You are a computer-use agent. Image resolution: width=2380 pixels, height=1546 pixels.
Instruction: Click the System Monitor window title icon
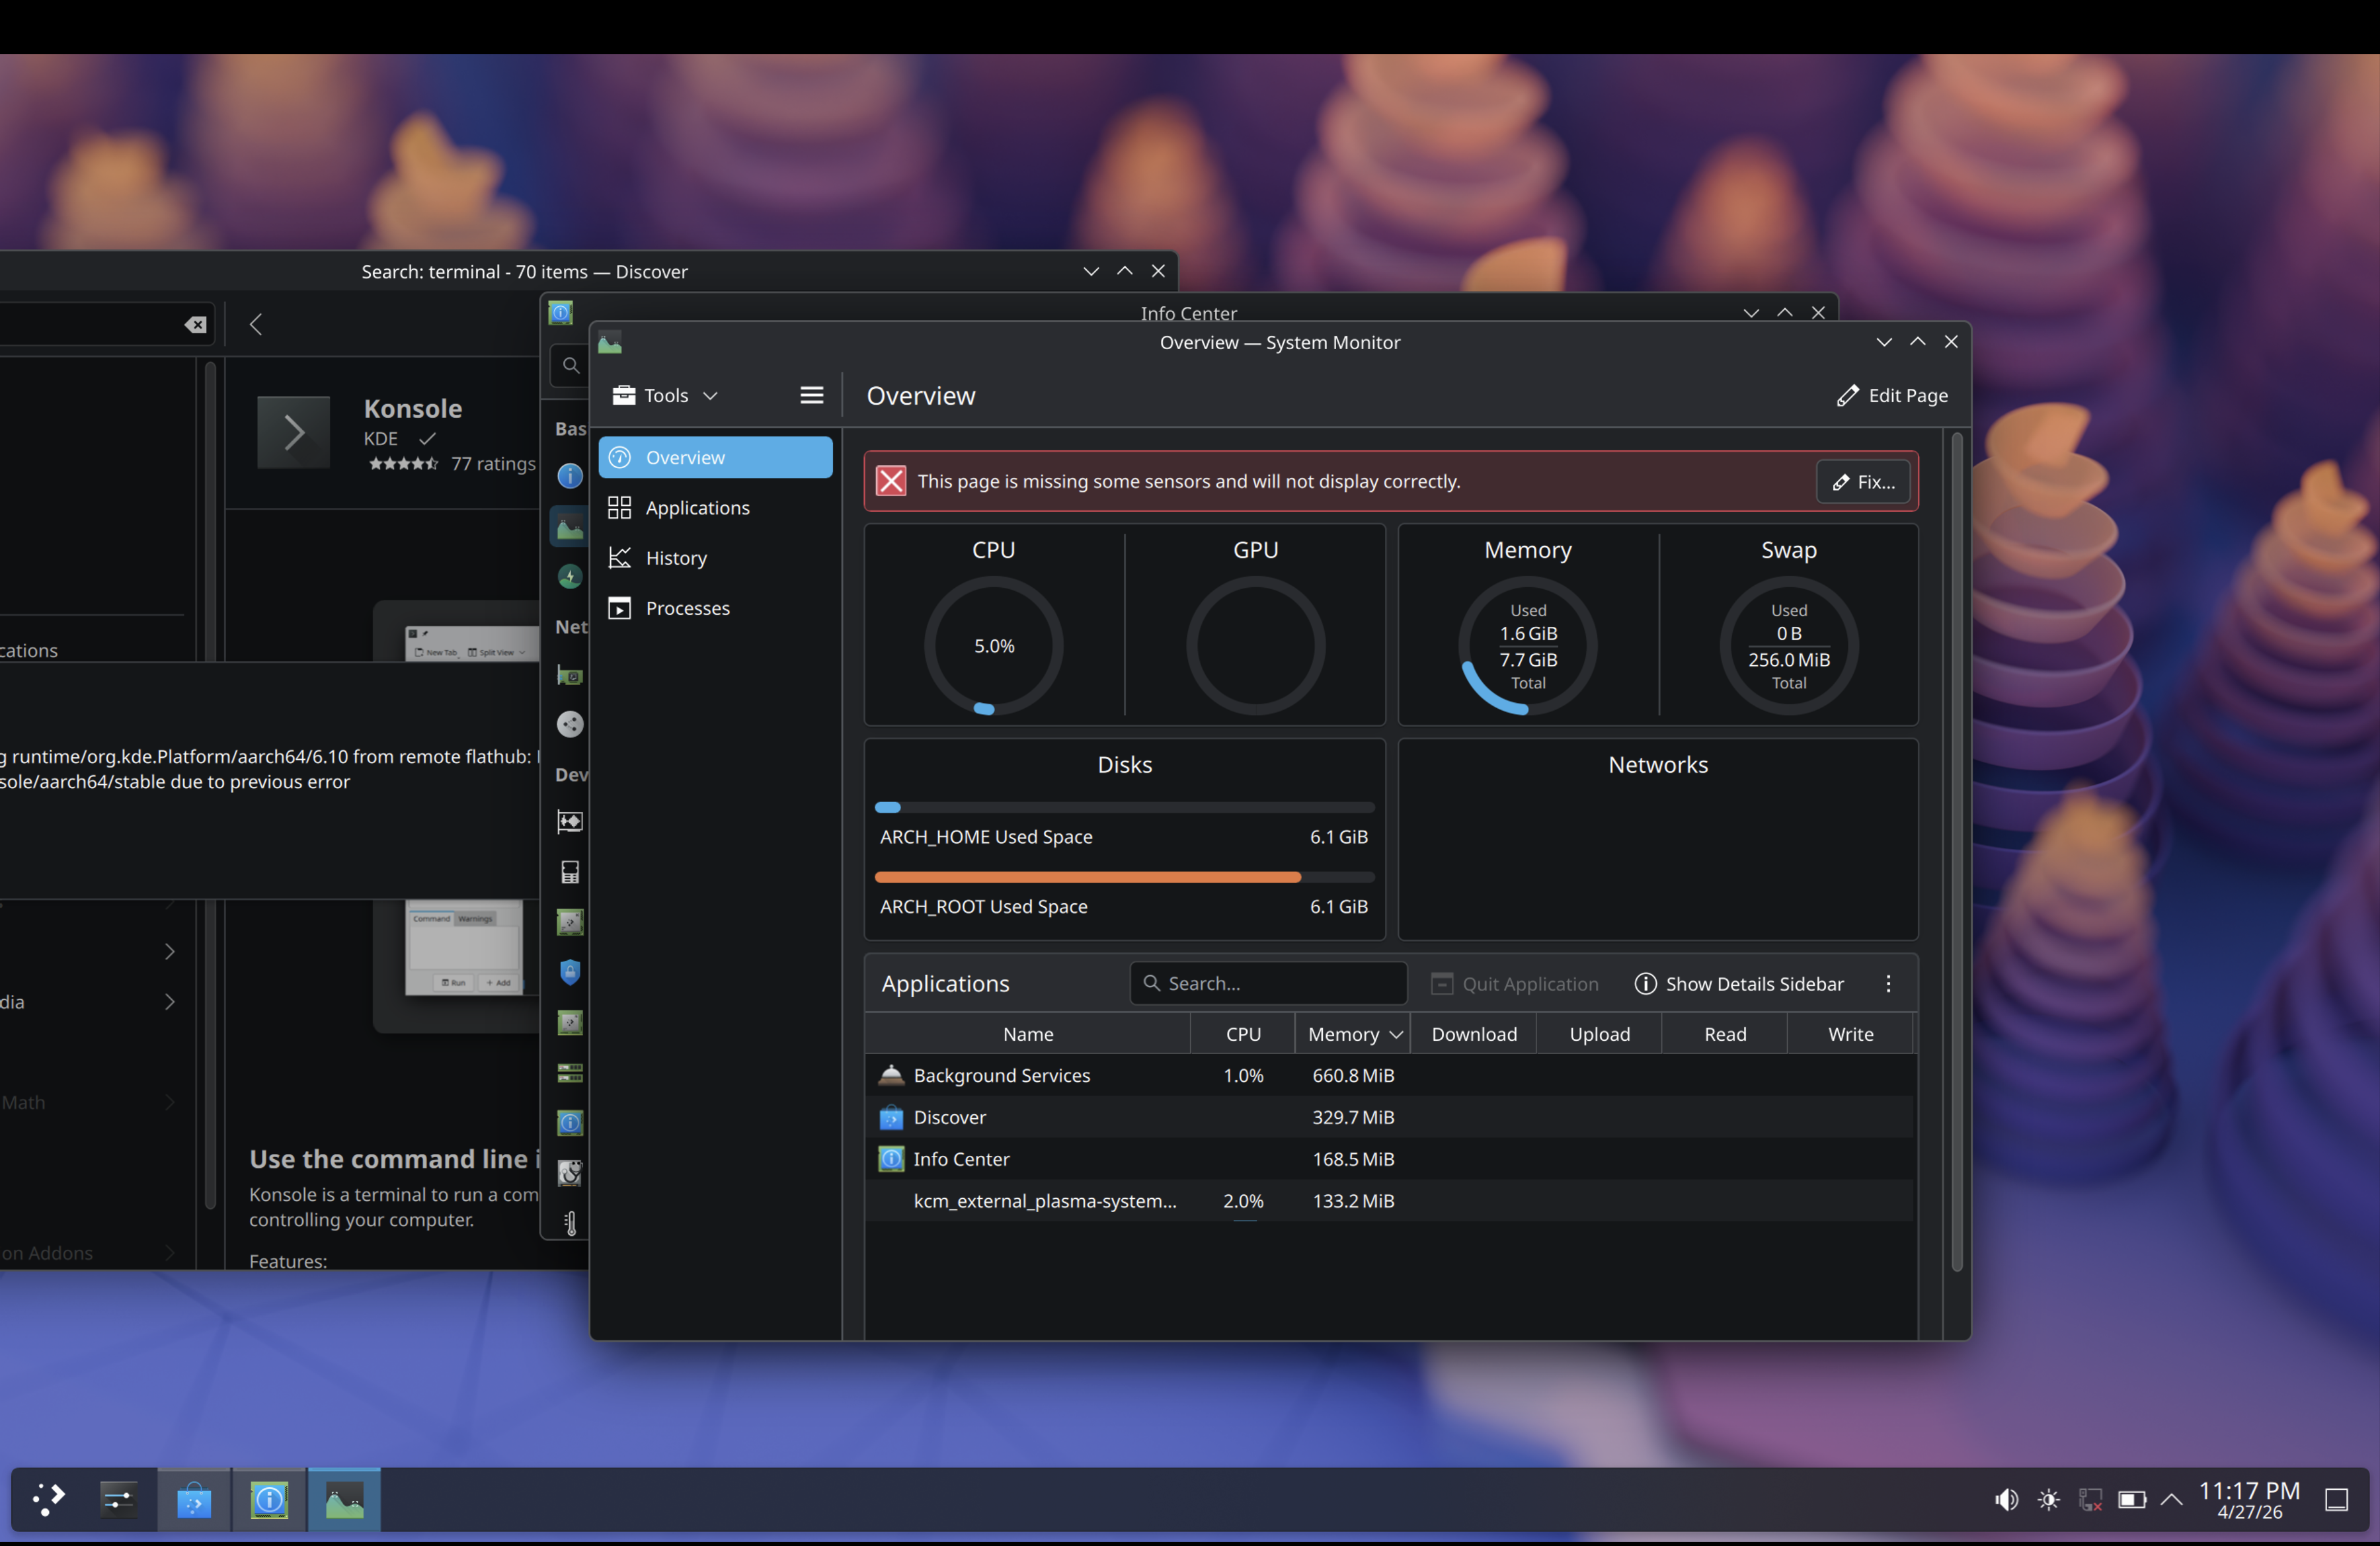[x=610, y=343]
